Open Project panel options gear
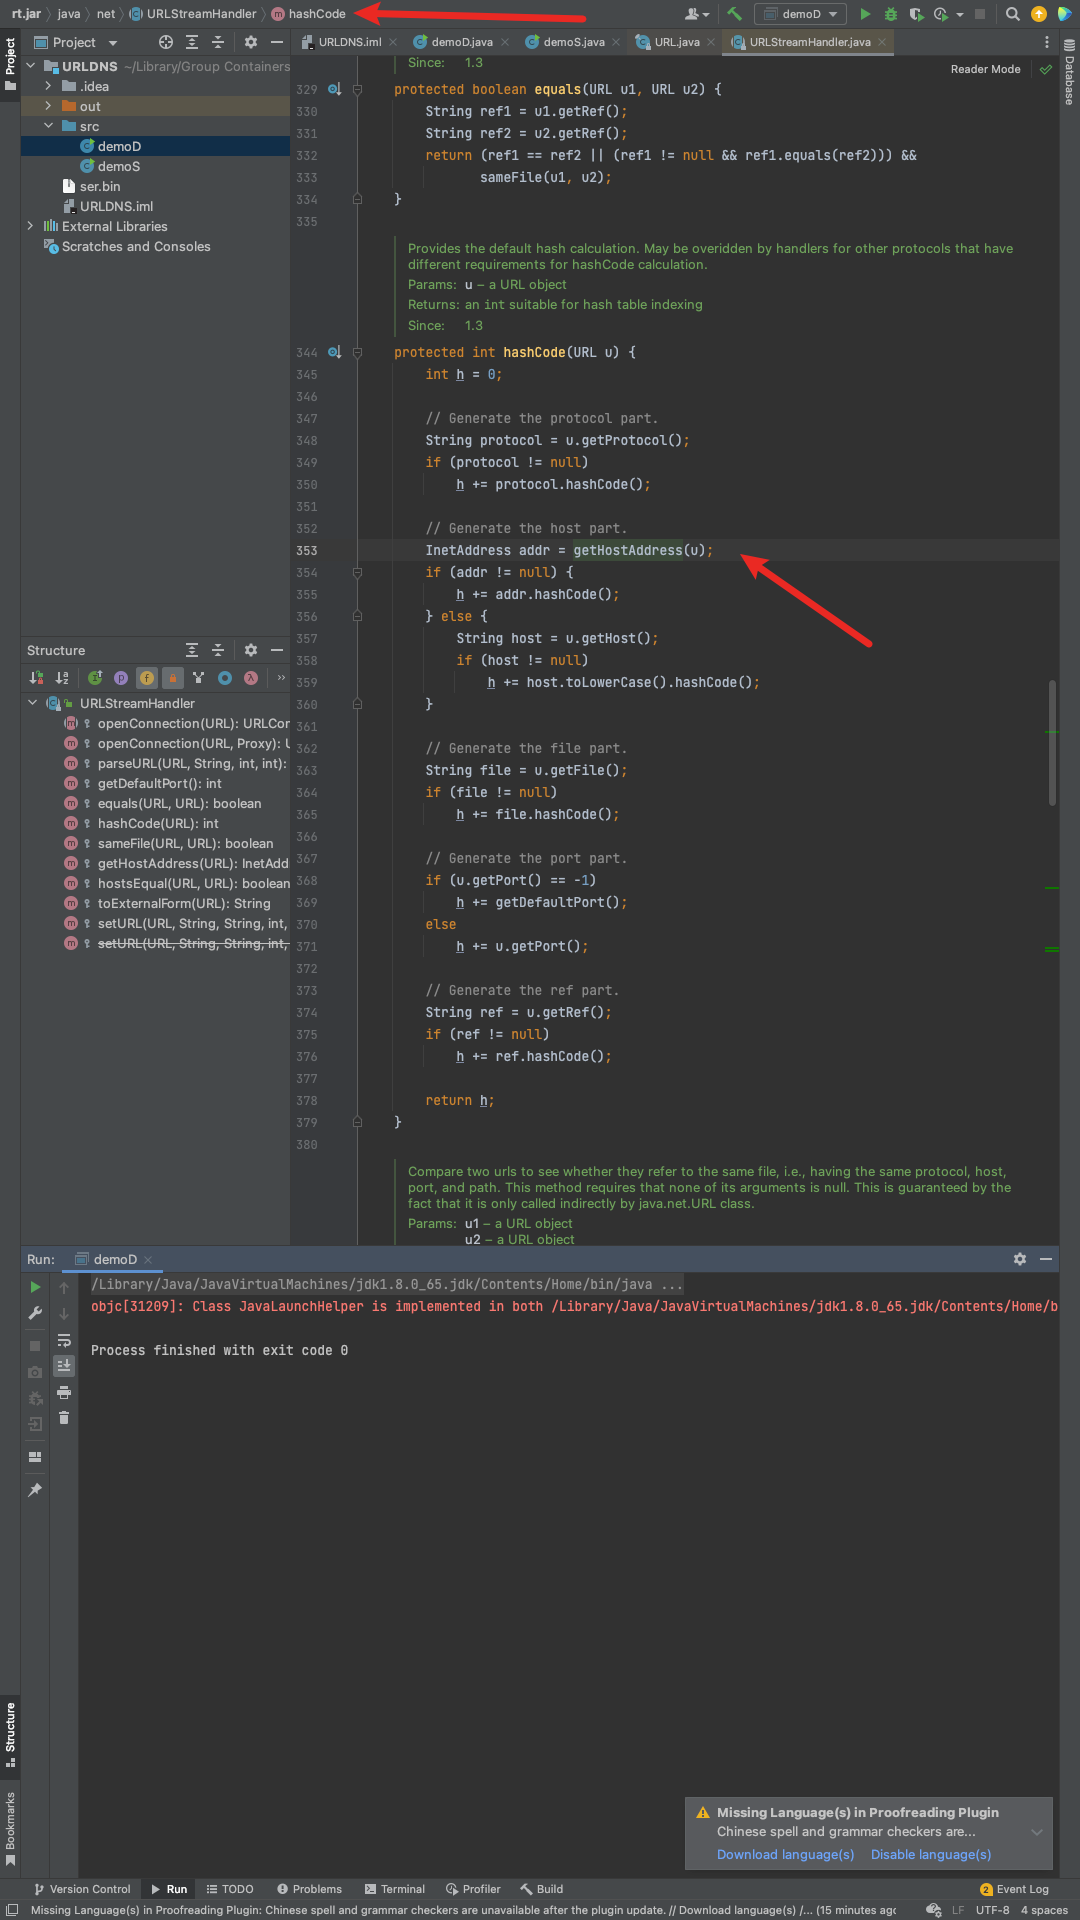This screenshot has height=1920, width=1080. (251, 42)
